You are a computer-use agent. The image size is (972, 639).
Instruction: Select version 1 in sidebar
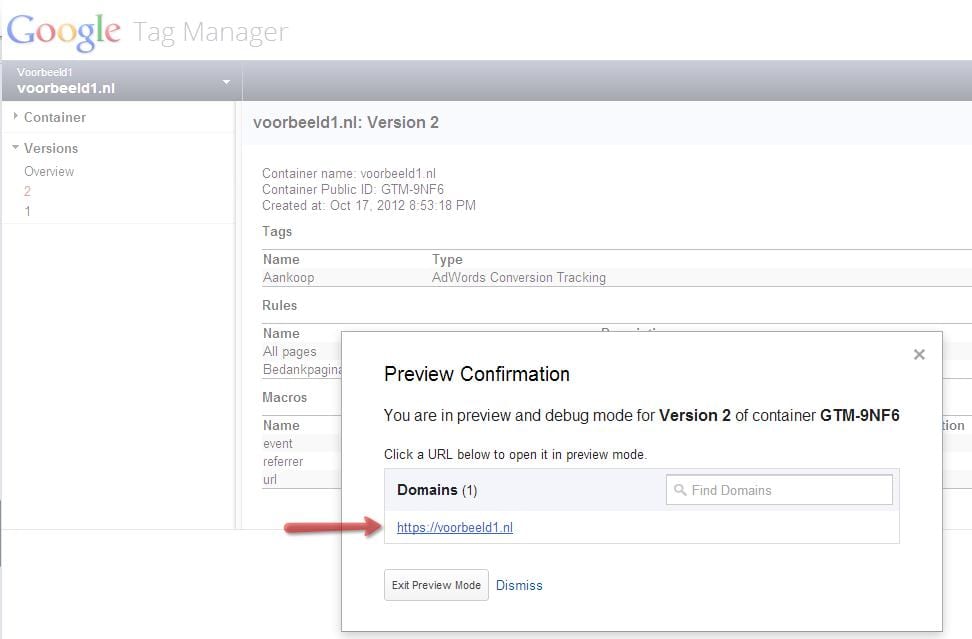coord(27,211)
